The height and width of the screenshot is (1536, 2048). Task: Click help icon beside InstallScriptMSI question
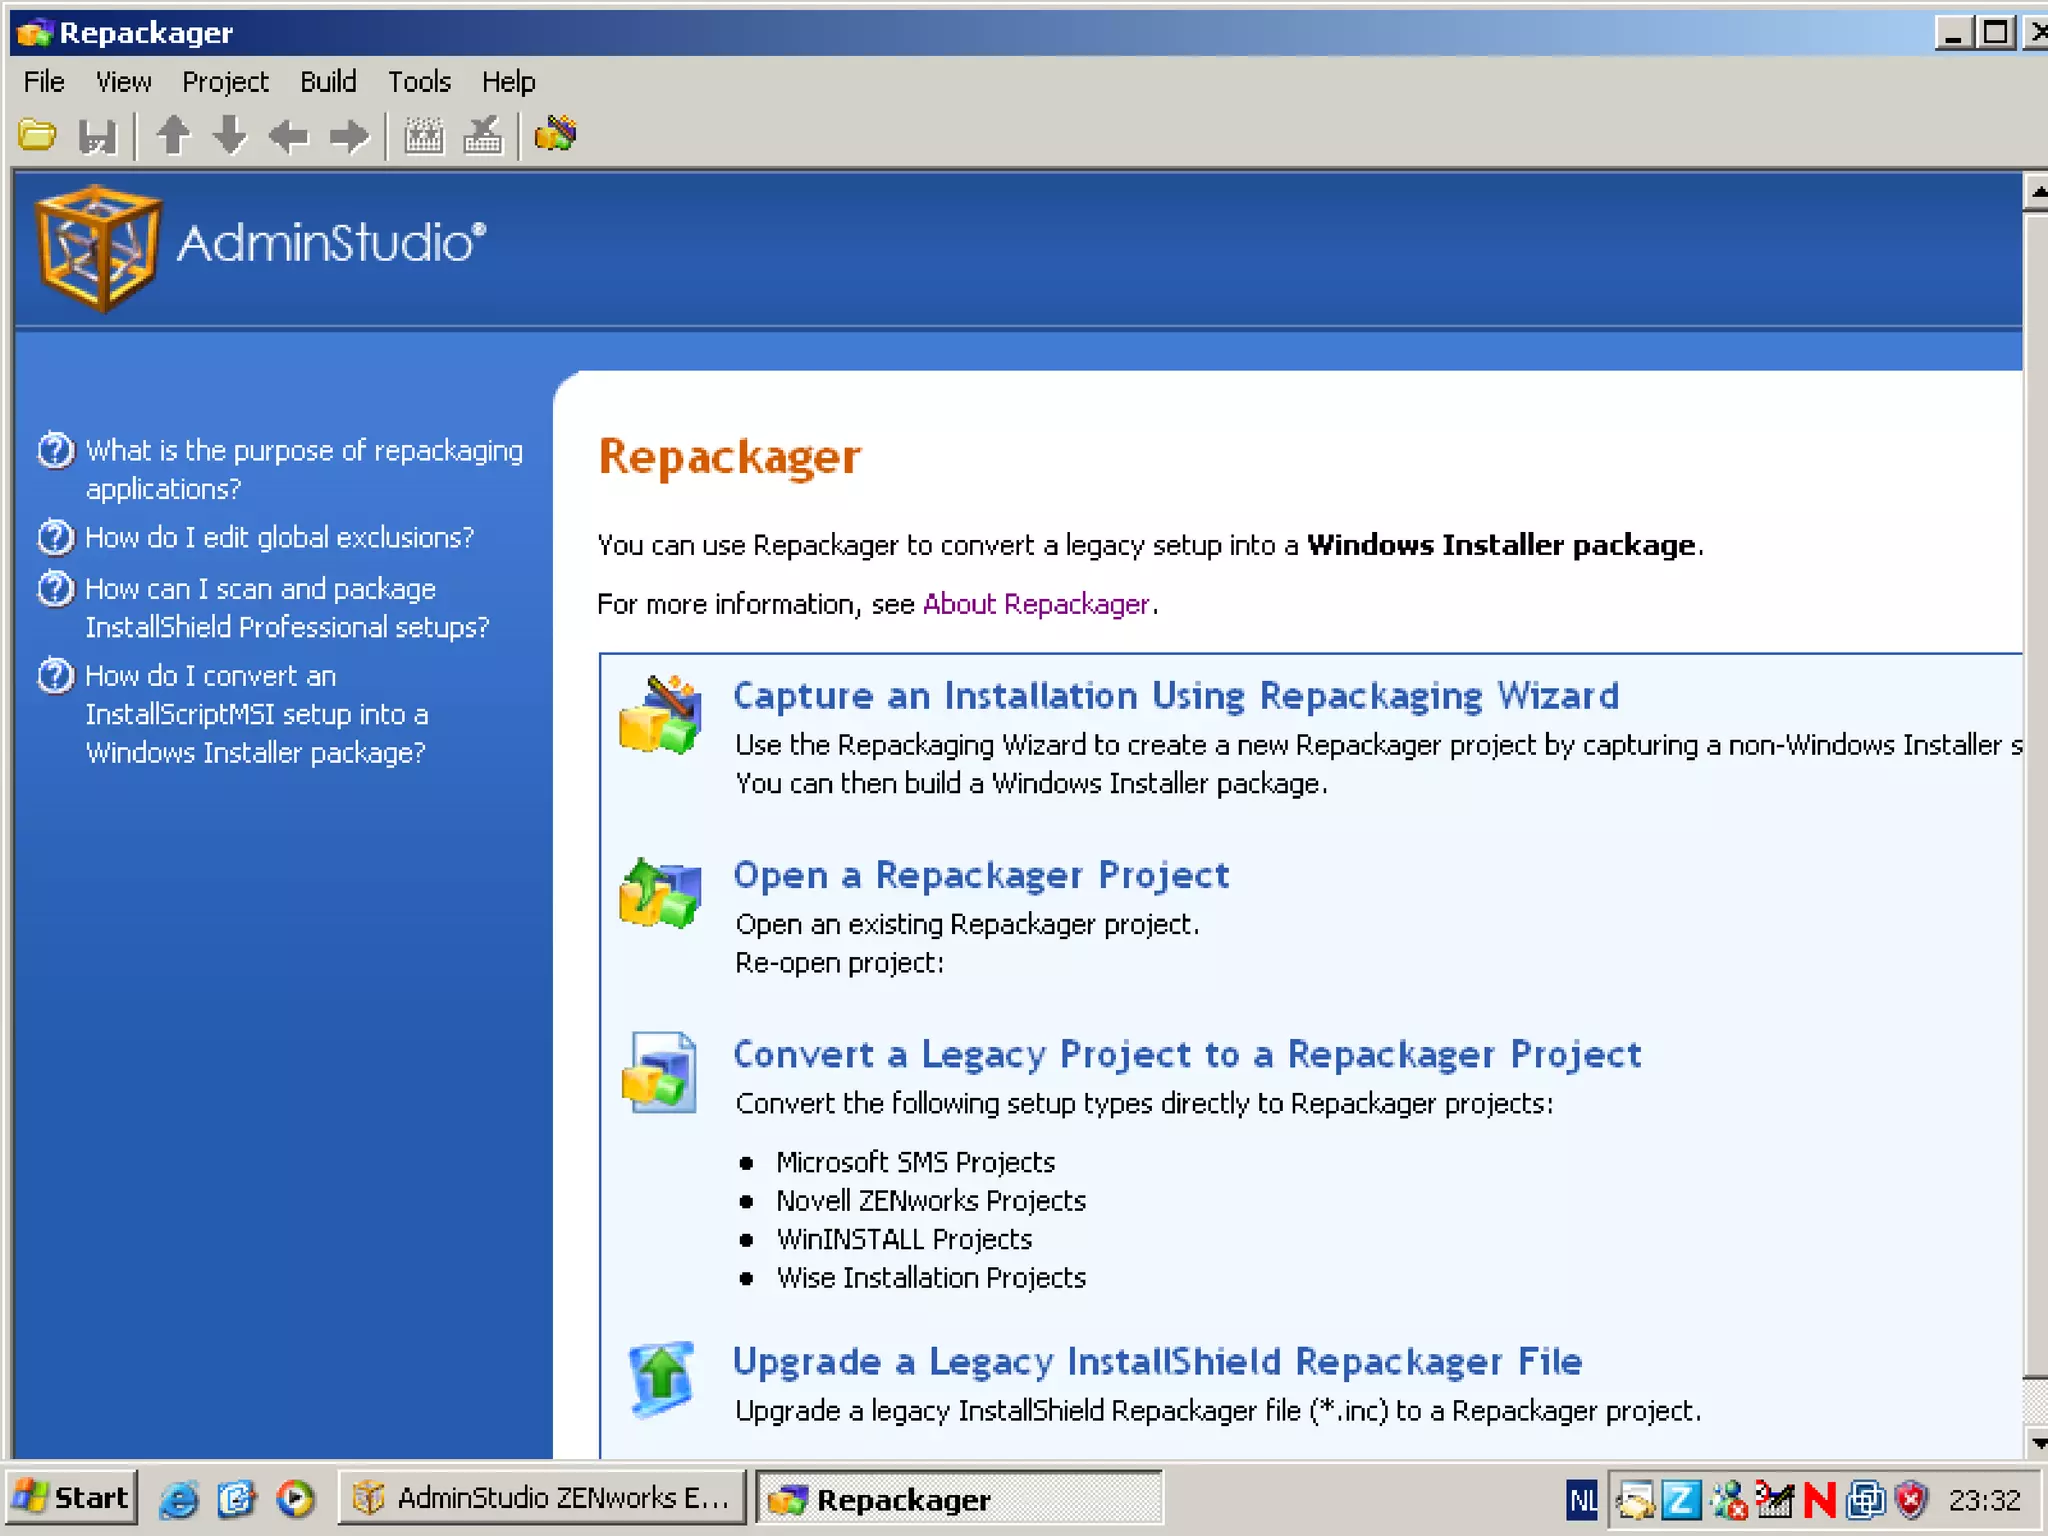[x=56, y=676]
